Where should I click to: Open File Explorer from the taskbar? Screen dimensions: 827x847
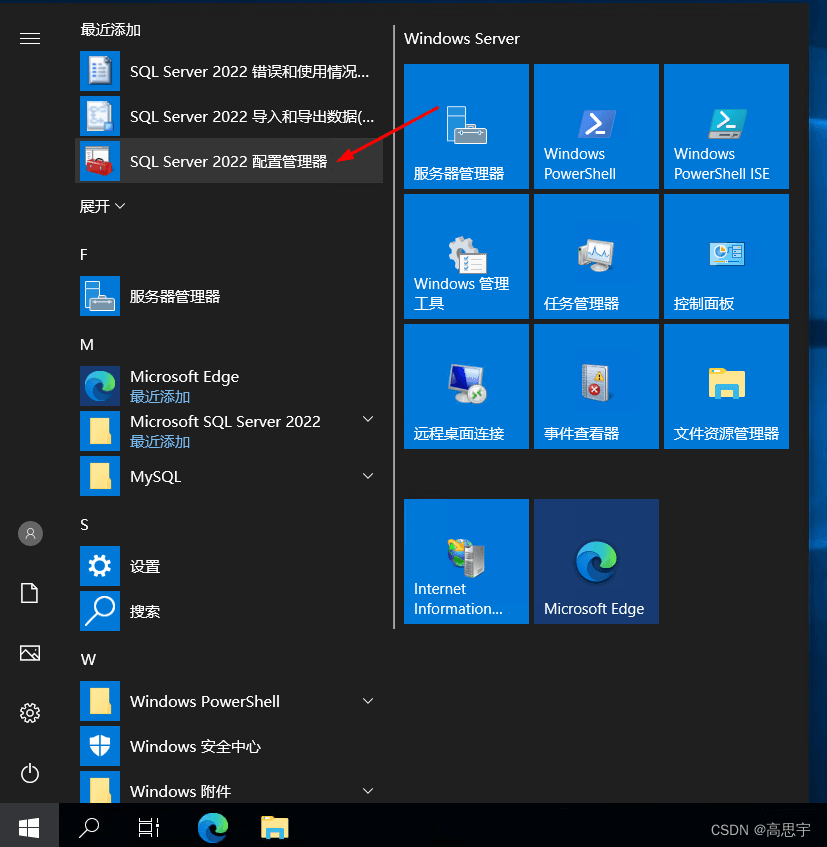point(274,827)
